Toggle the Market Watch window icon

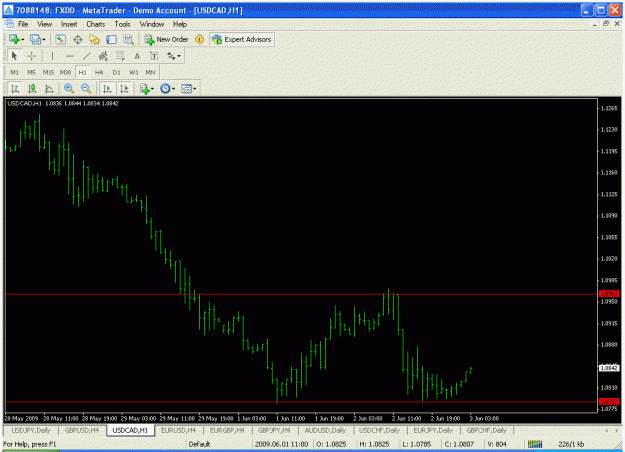[60, 39]
